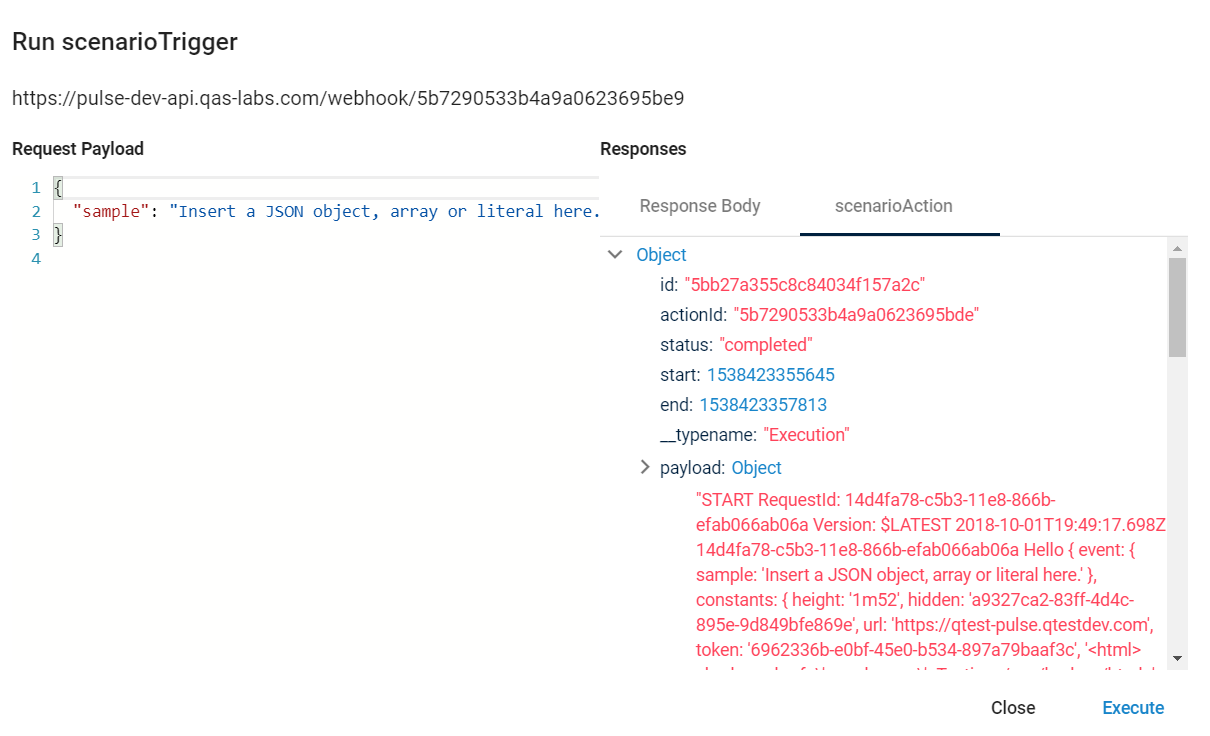Click the end timestamp value
The height and width of the screenshot is (736, 1210).
763,405
